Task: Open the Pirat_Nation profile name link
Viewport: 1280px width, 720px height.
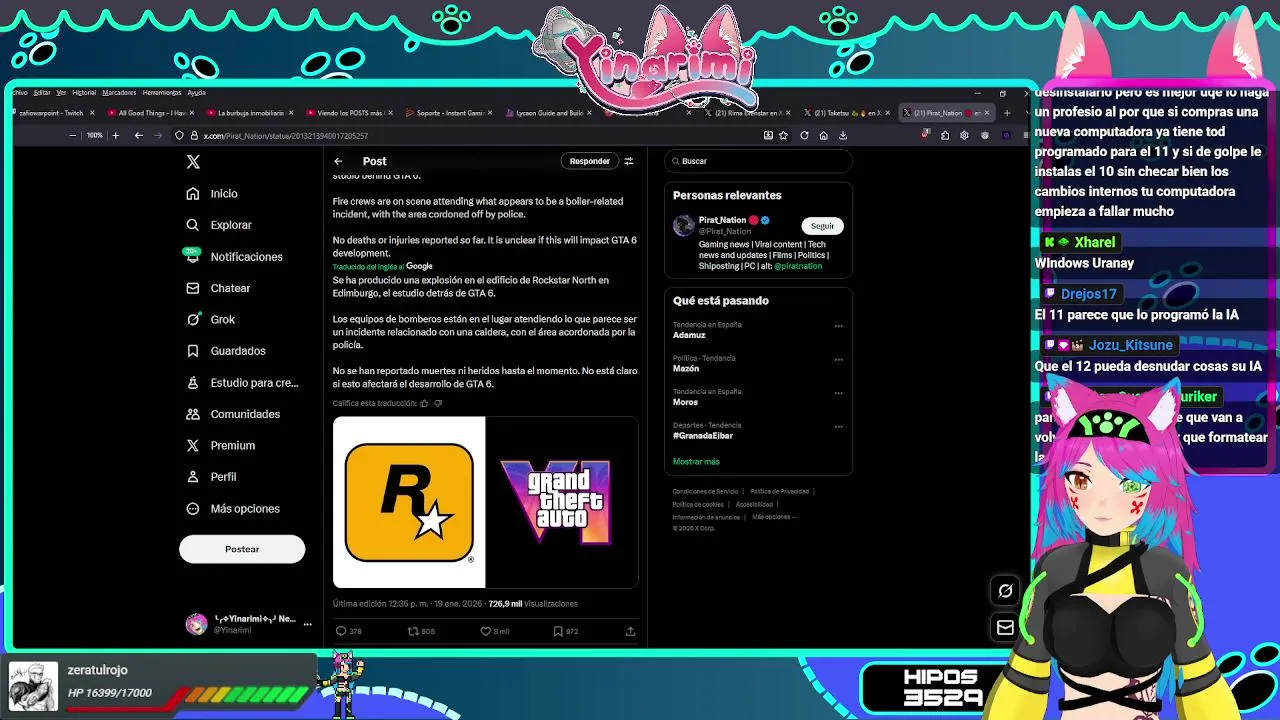Action: [722, 220]
